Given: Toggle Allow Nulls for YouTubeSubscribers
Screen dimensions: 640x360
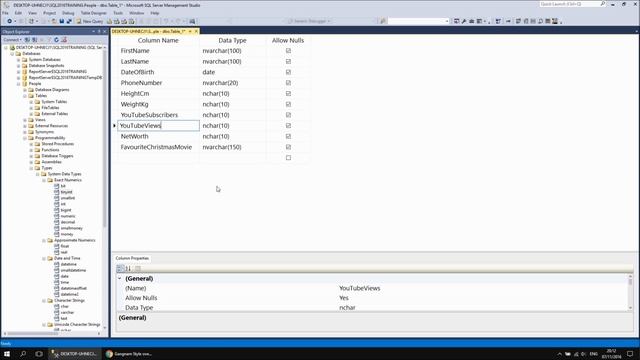Looking at the screenshot, I should coord(289,115).
